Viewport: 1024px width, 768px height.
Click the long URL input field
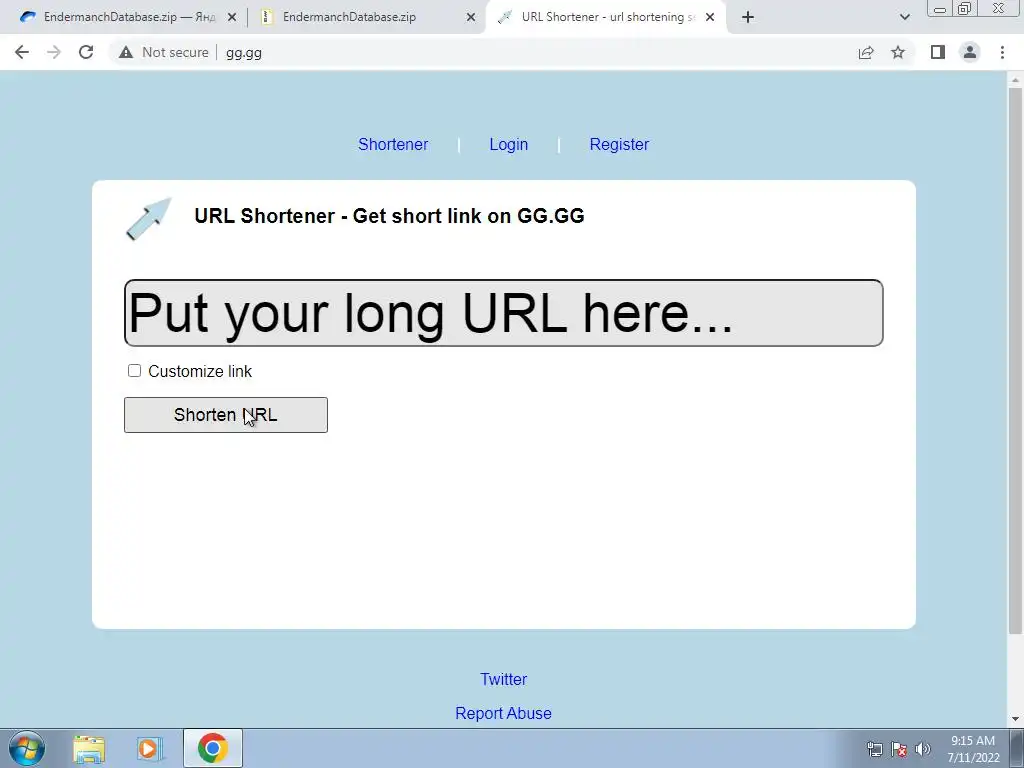pyautogui.click(x=504, y=313)
